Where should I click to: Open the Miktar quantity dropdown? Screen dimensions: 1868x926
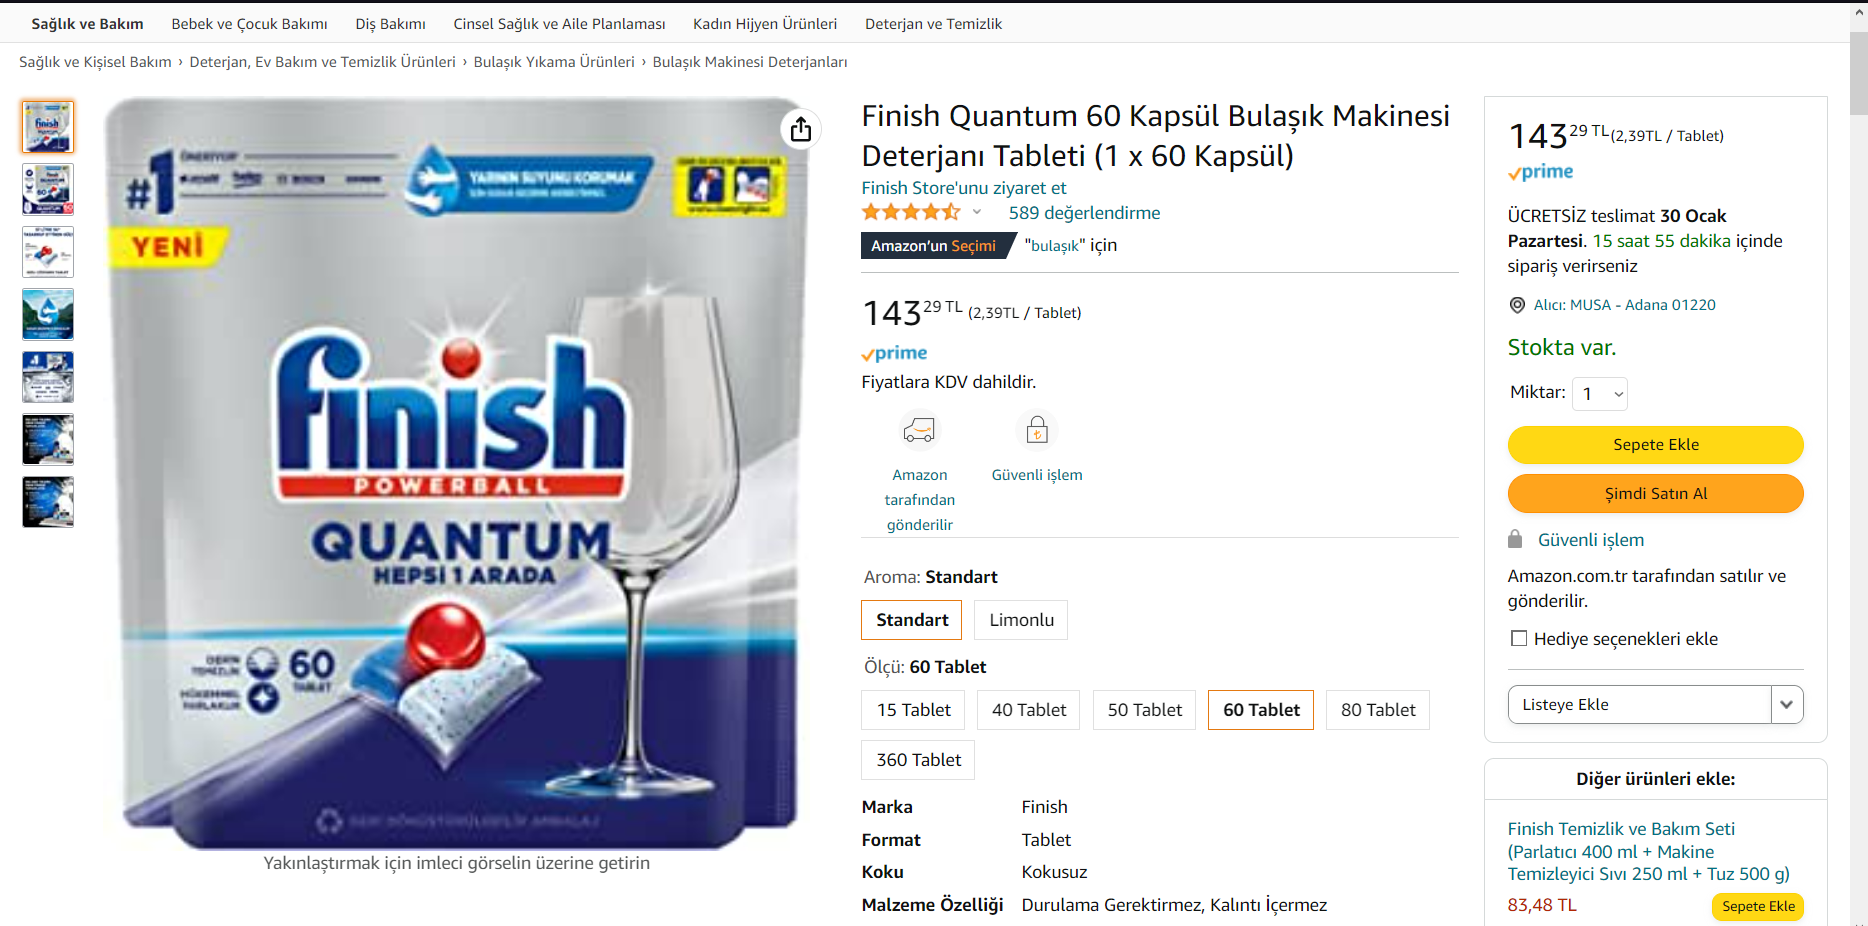click(x=1600, y=394)
